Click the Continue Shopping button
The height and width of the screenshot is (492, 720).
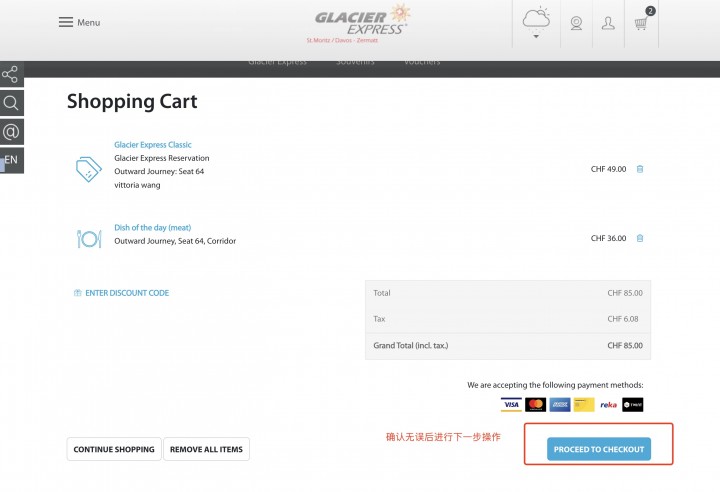pos(114,449)
